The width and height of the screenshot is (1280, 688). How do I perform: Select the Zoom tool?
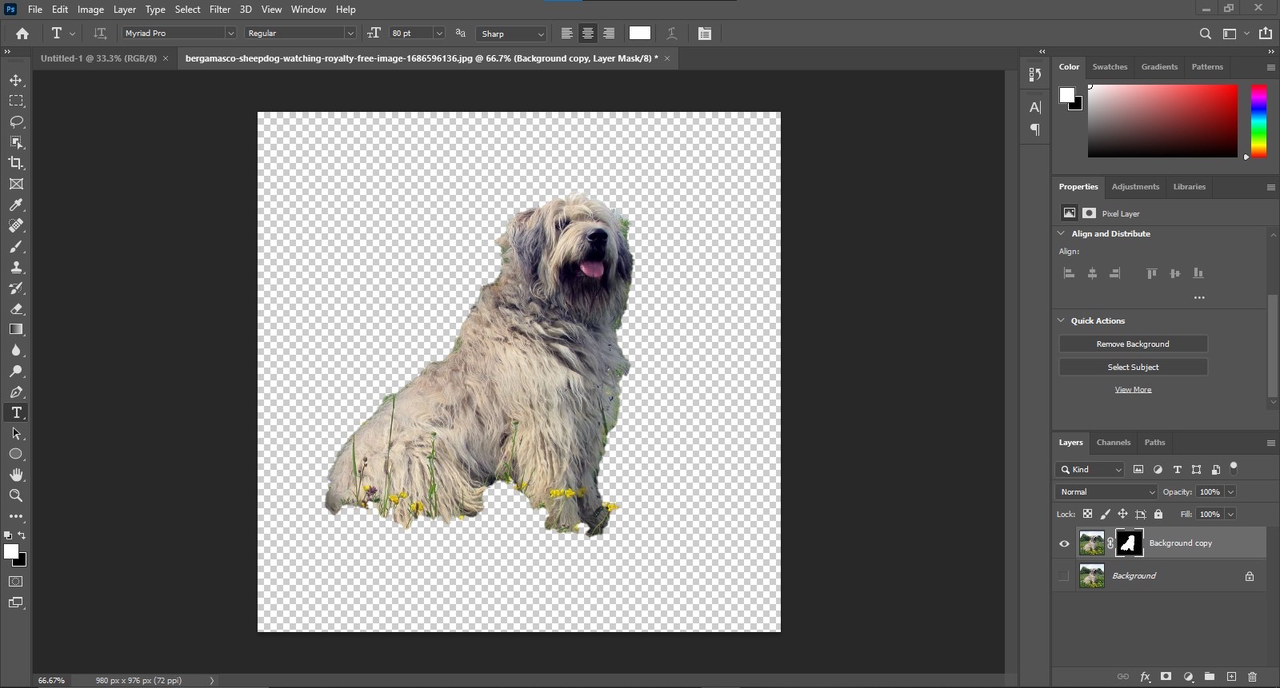(16, 496)
